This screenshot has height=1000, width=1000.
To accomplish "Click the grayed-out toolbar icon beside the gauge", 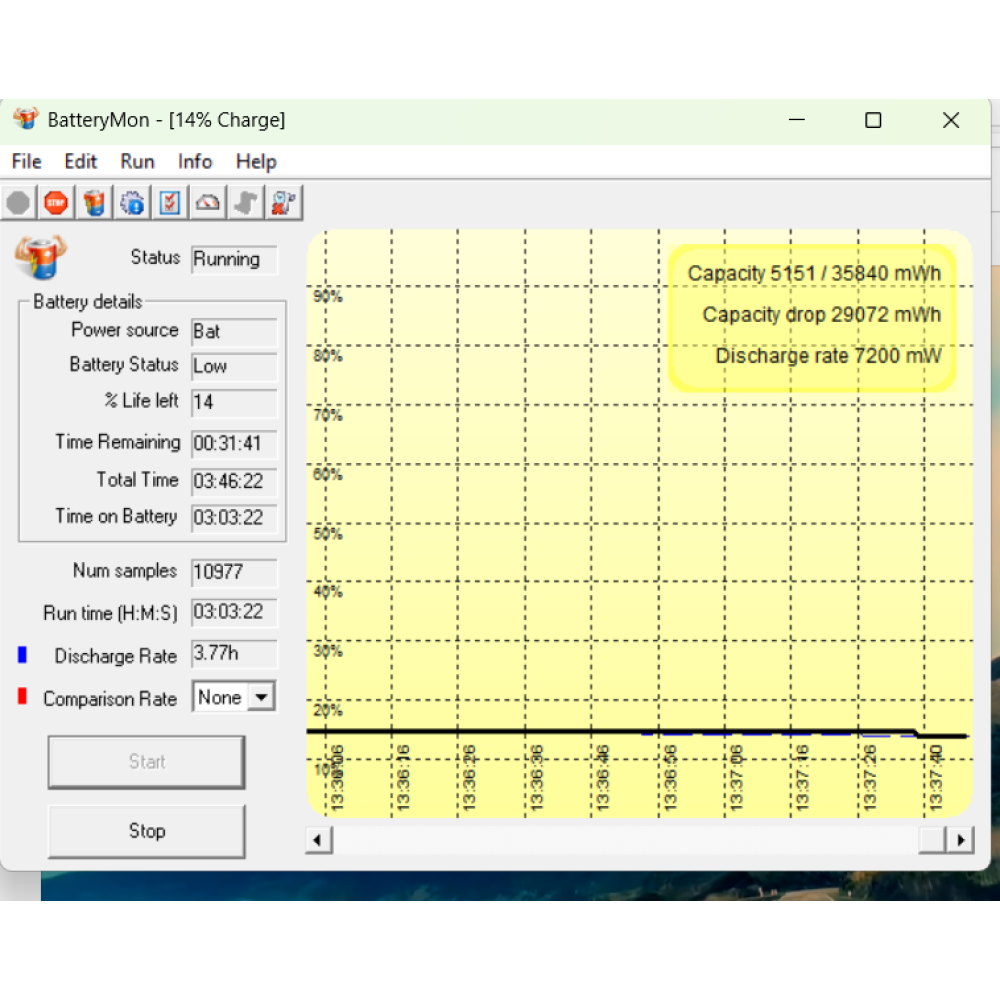I will click(246, 203).
